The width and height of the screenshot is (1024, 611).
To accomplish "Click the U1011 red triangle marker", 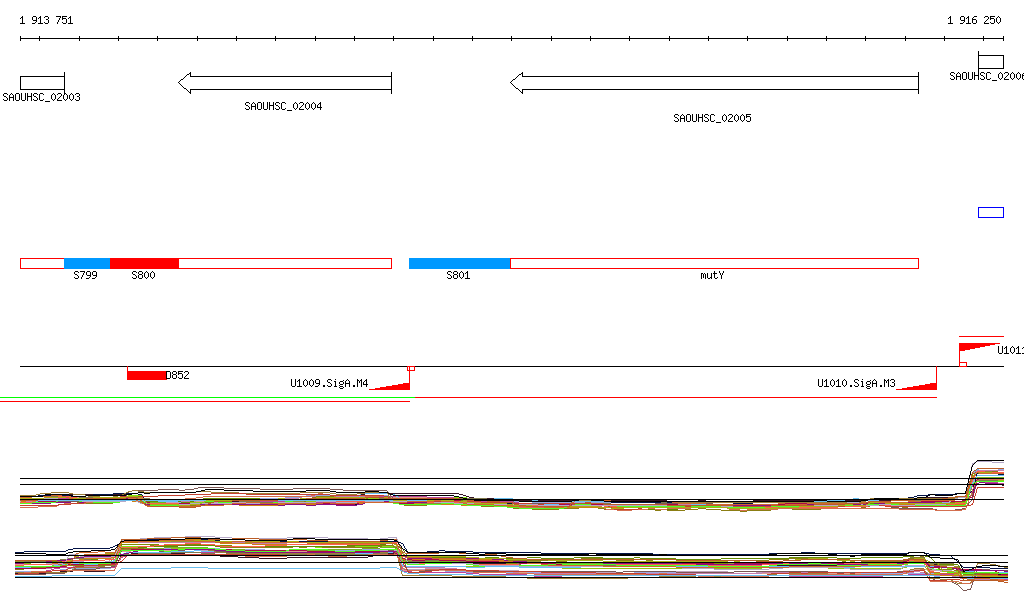I will (x=979, y=347).
